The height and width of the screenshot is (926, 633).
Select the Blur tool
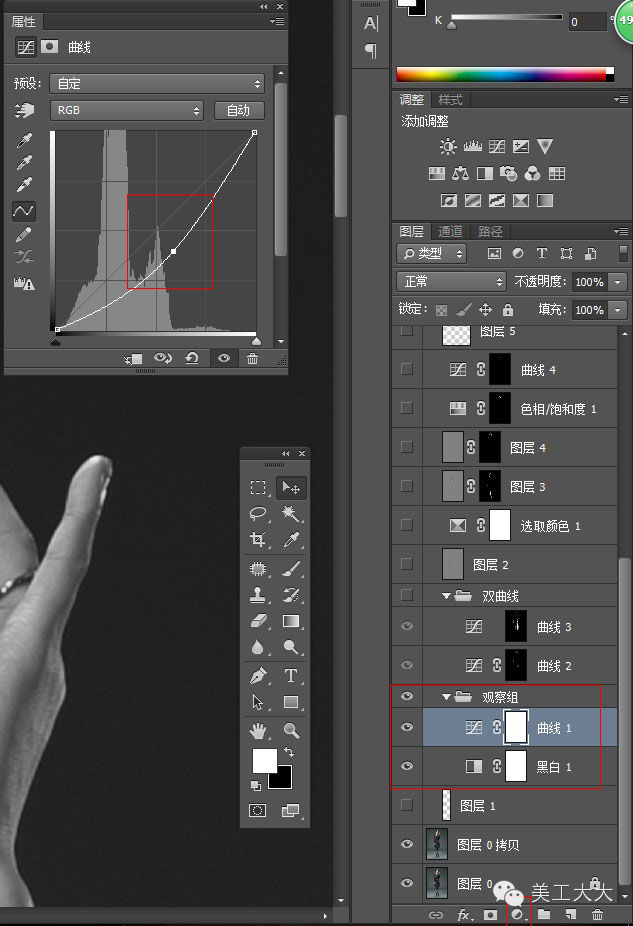257,647
